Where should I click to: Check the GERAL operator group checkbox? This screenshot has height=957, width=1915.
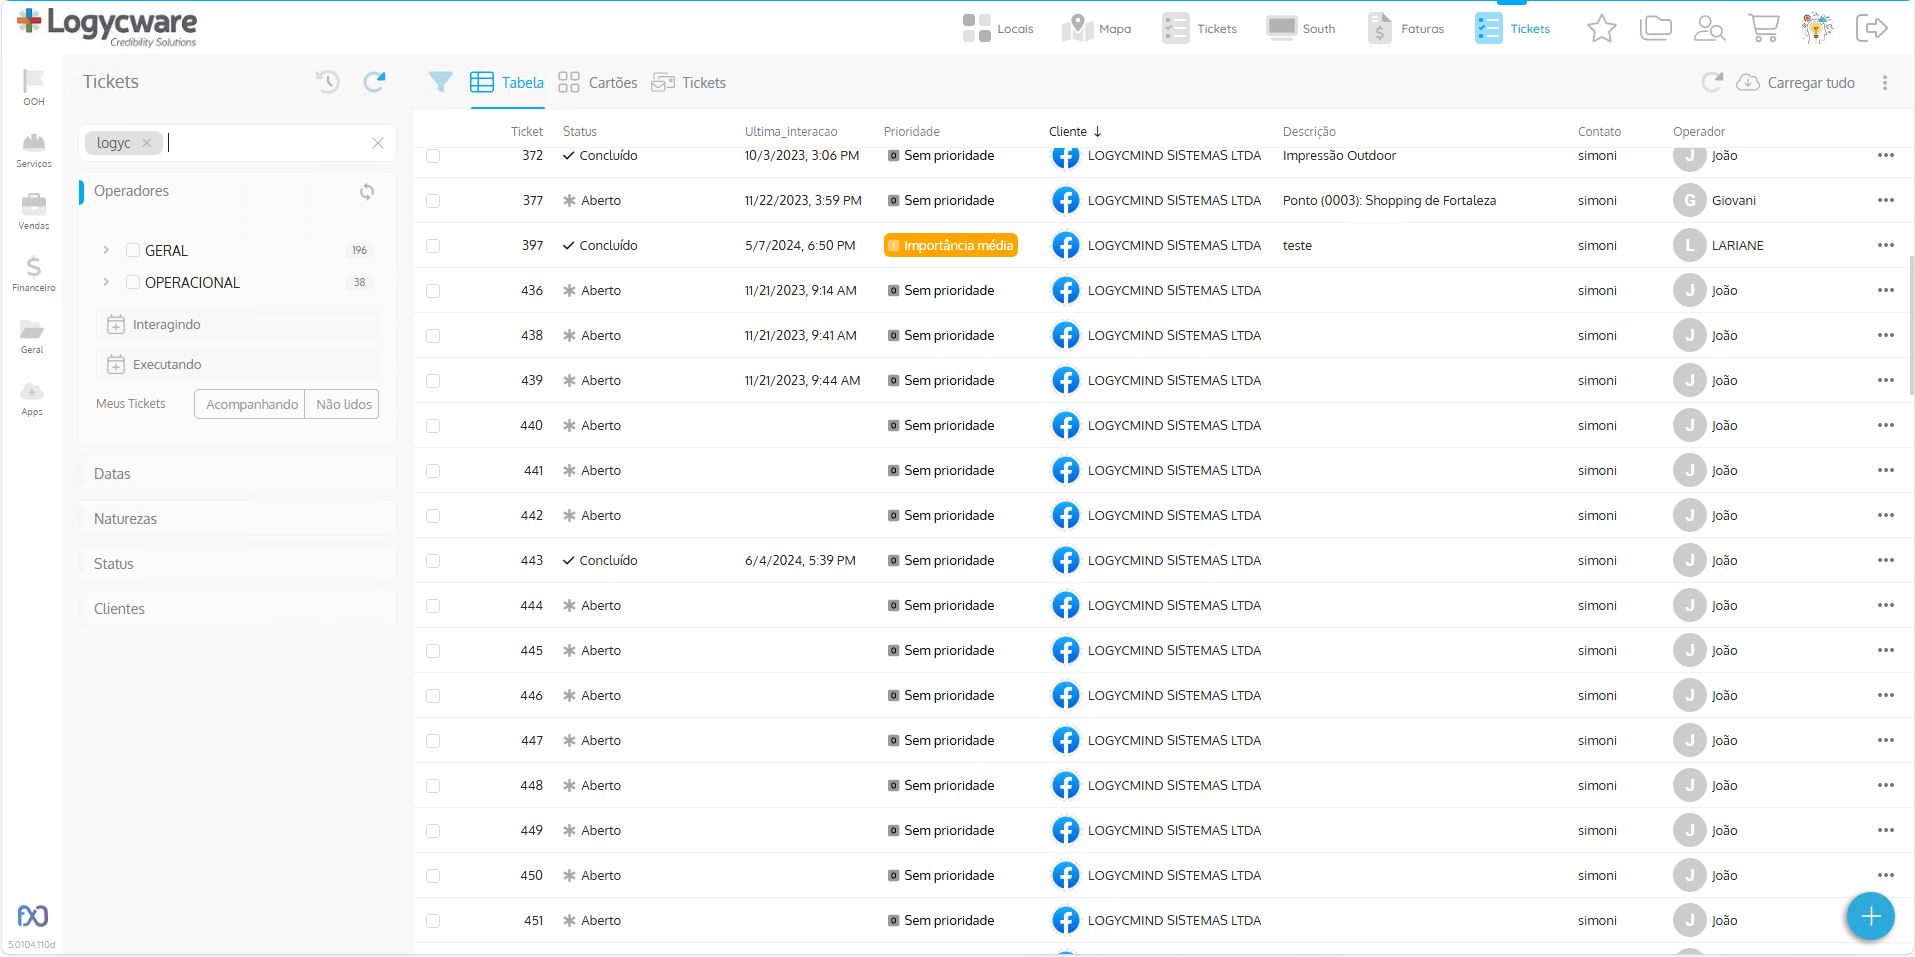point(133,250)
